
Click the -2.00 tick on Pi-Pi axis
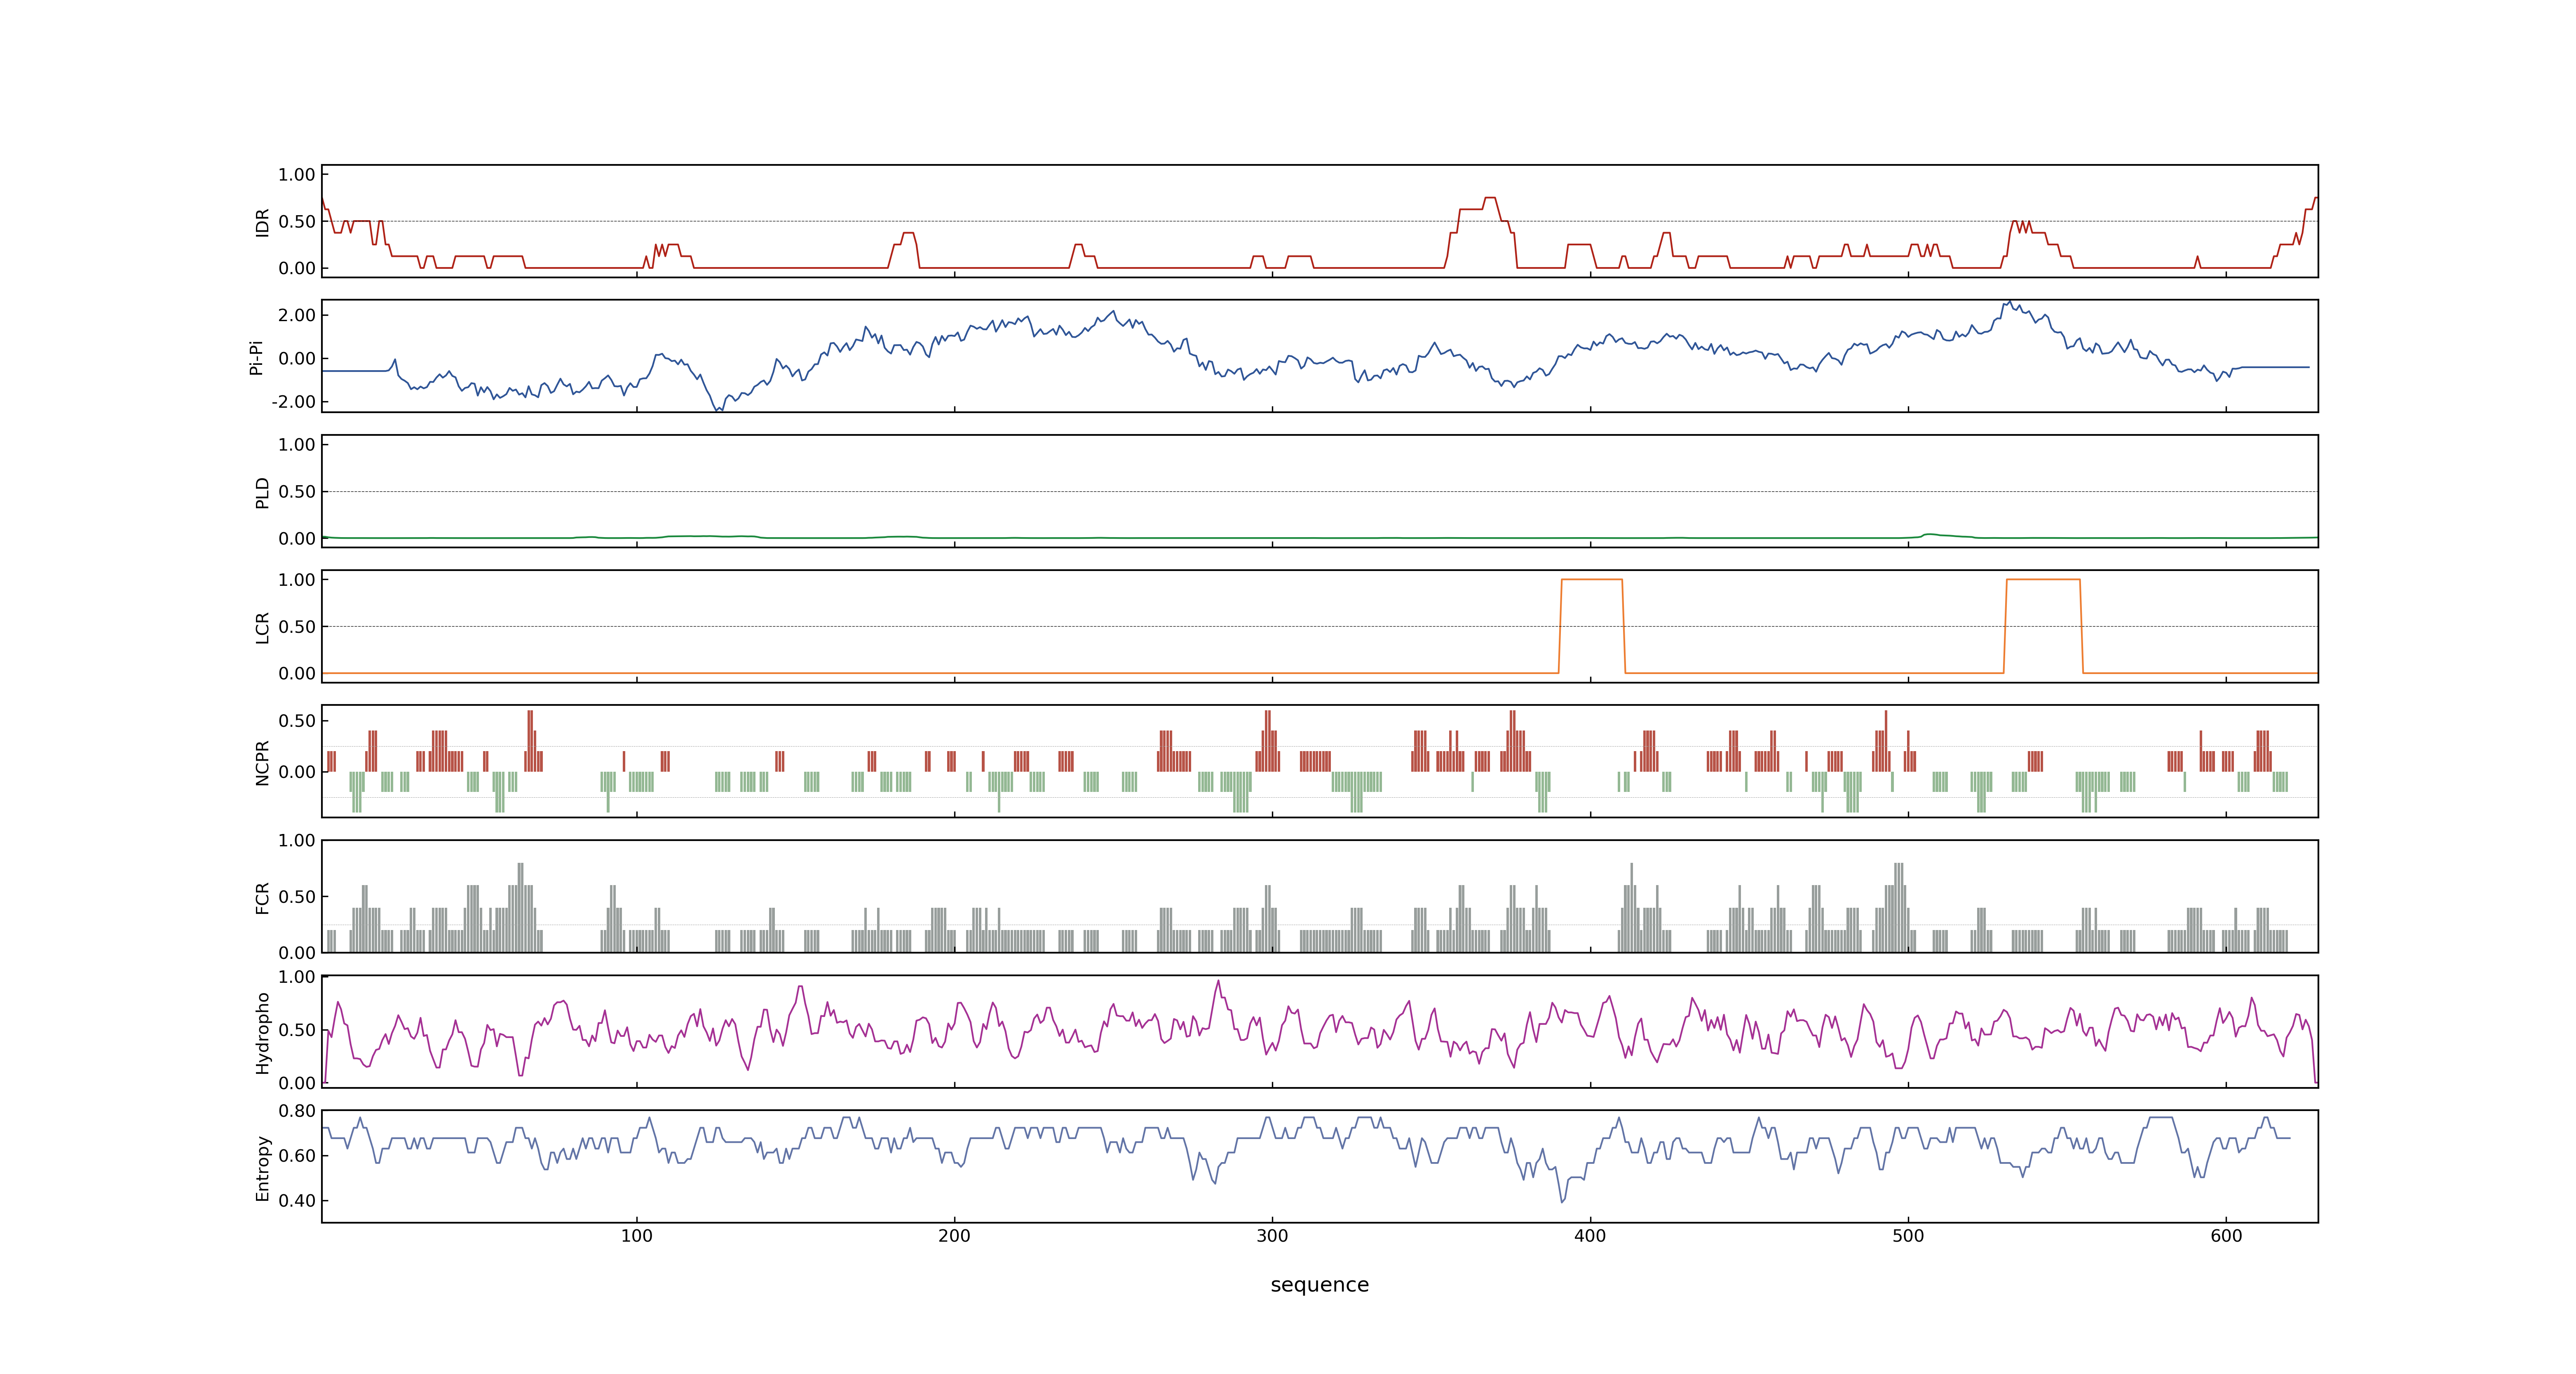(x=293, y=402)
